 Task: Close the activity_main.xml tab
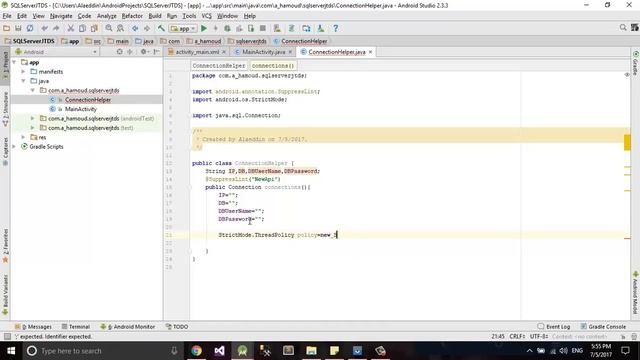click(224, 52)
